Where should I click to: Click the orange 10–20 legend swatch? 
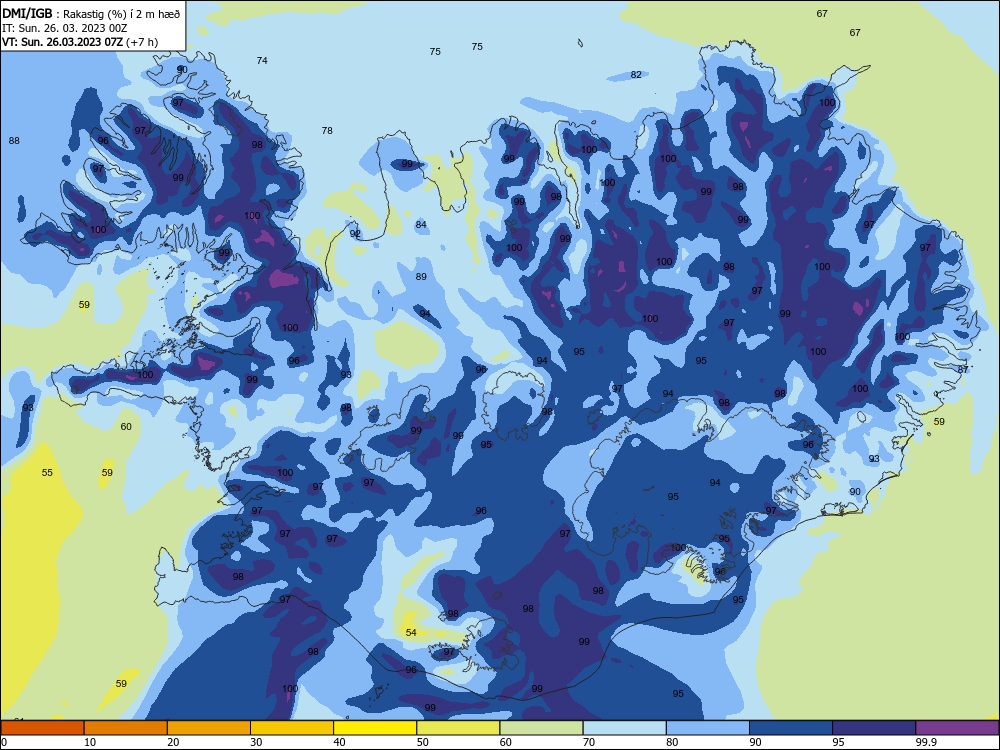[126, 728]
